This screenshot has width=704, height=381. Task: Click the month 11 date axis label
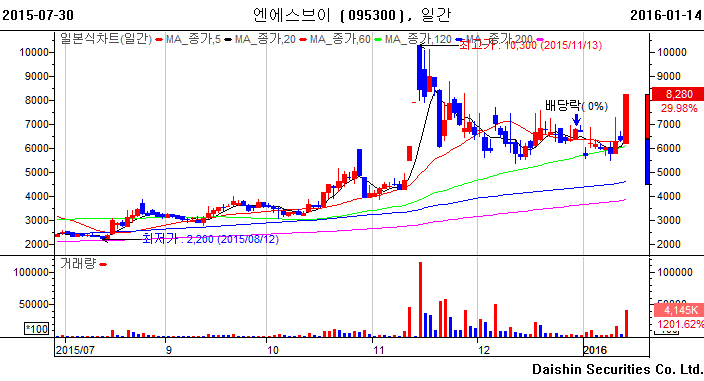pos(378,350)
